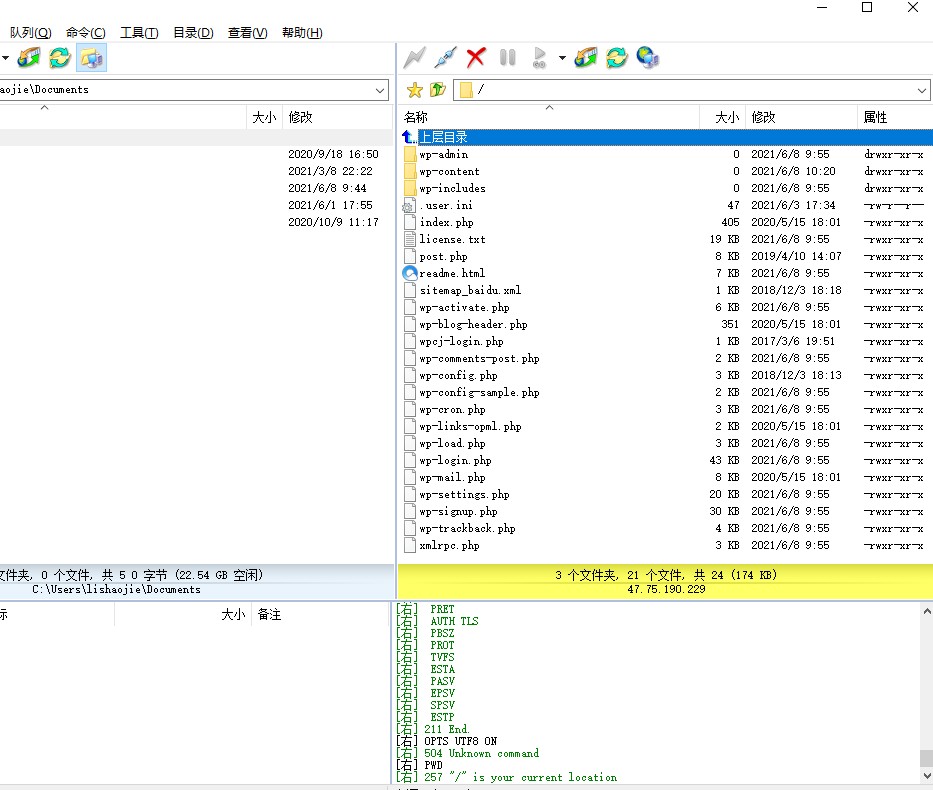Select wp-login.php in remote list
This screenshot has height=790, width=933.
click(455, 460)
